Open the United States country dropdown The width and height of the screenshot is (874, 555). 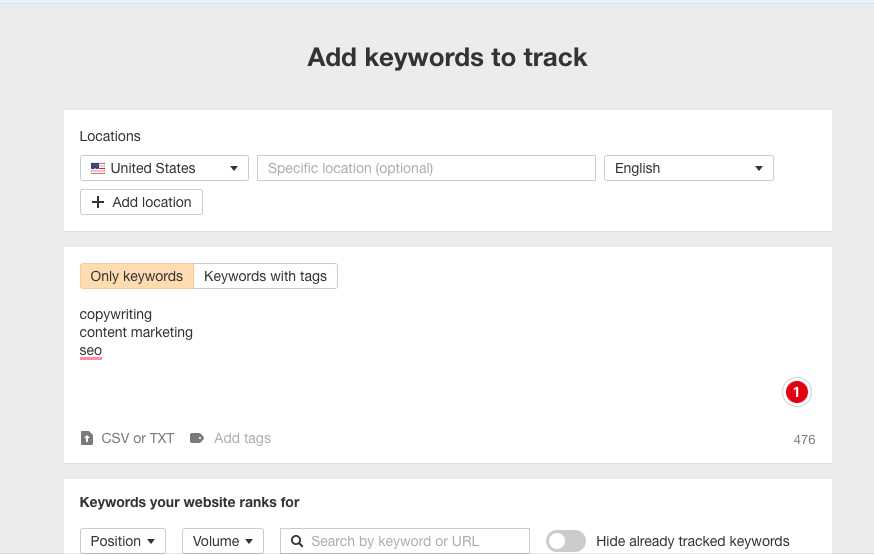coord(164,168)
